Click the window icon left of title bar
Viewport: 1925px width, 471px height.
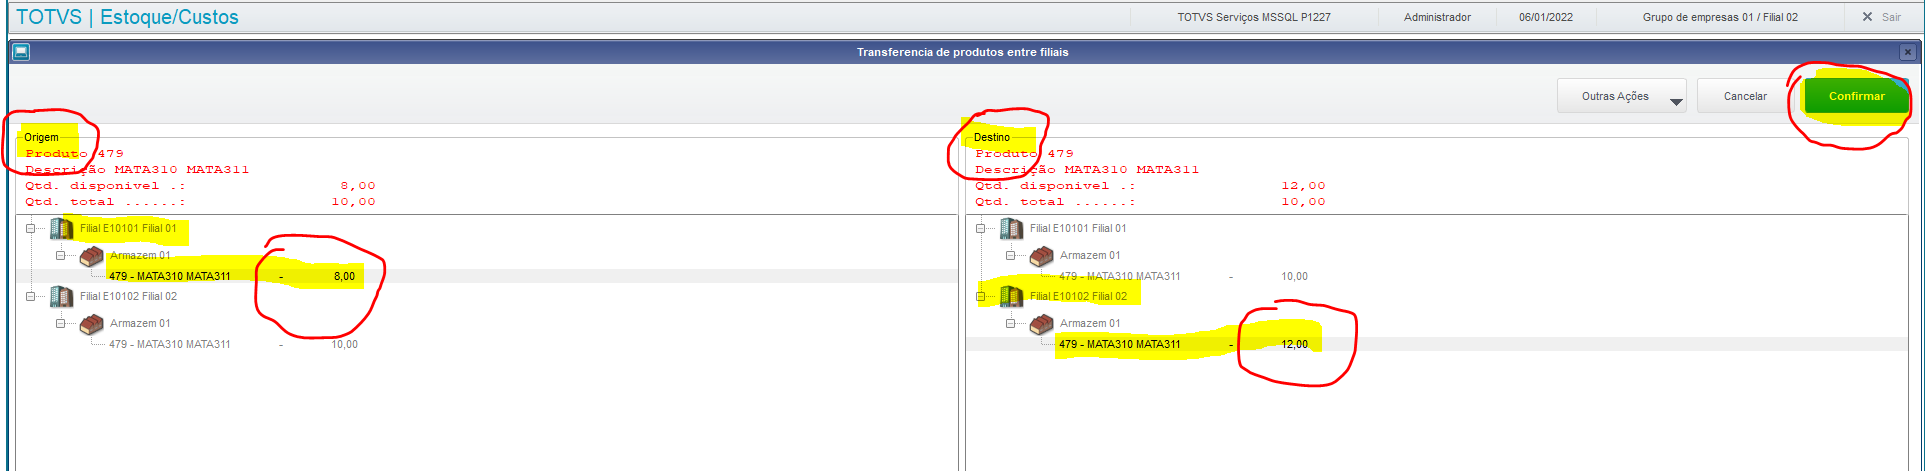click(21, 52)
